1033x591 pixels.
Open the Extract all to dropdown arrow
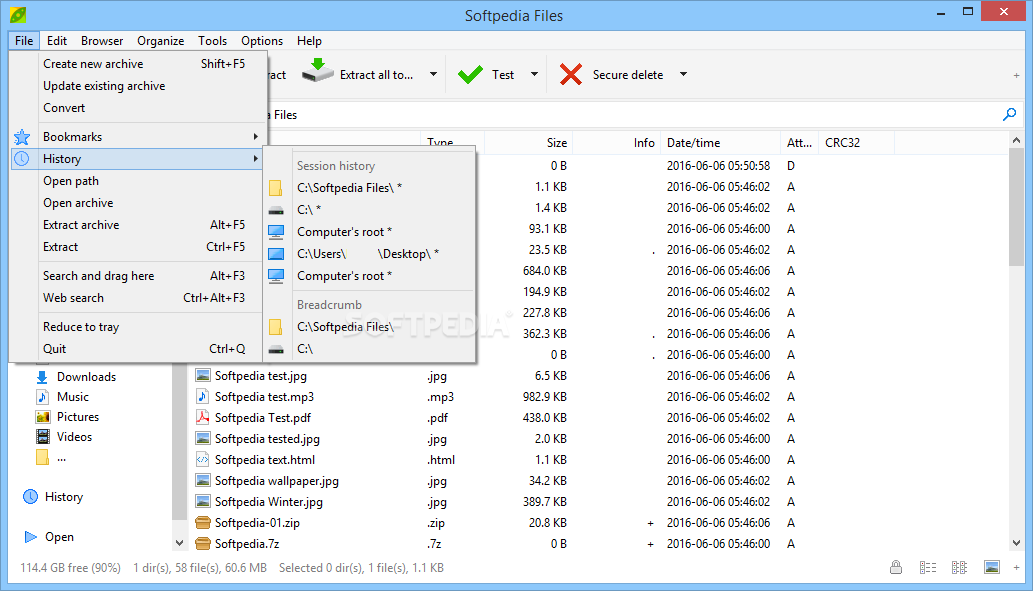(433, 74)
